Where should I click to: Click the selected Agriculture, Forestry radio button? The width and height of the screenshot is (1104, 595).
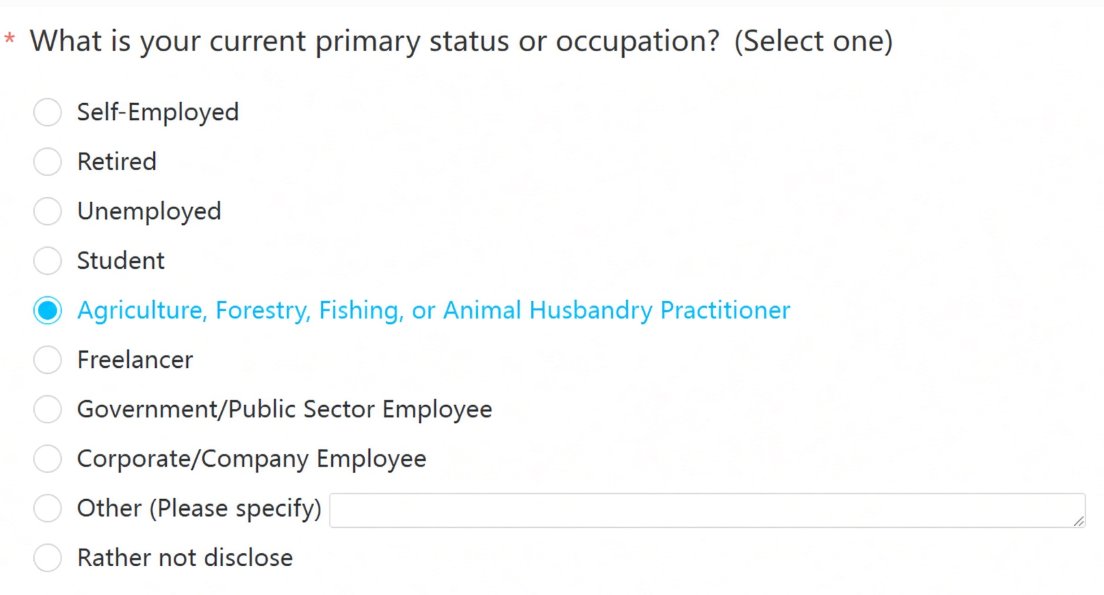tap(47, 311)
